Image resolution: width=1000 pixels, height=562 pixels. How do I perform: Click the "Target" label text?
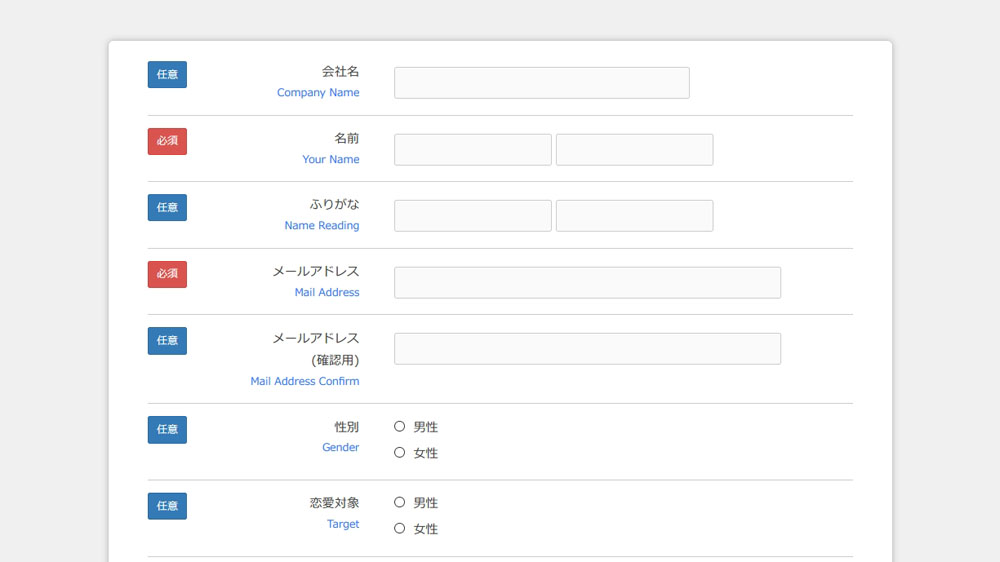coord(343,524)
